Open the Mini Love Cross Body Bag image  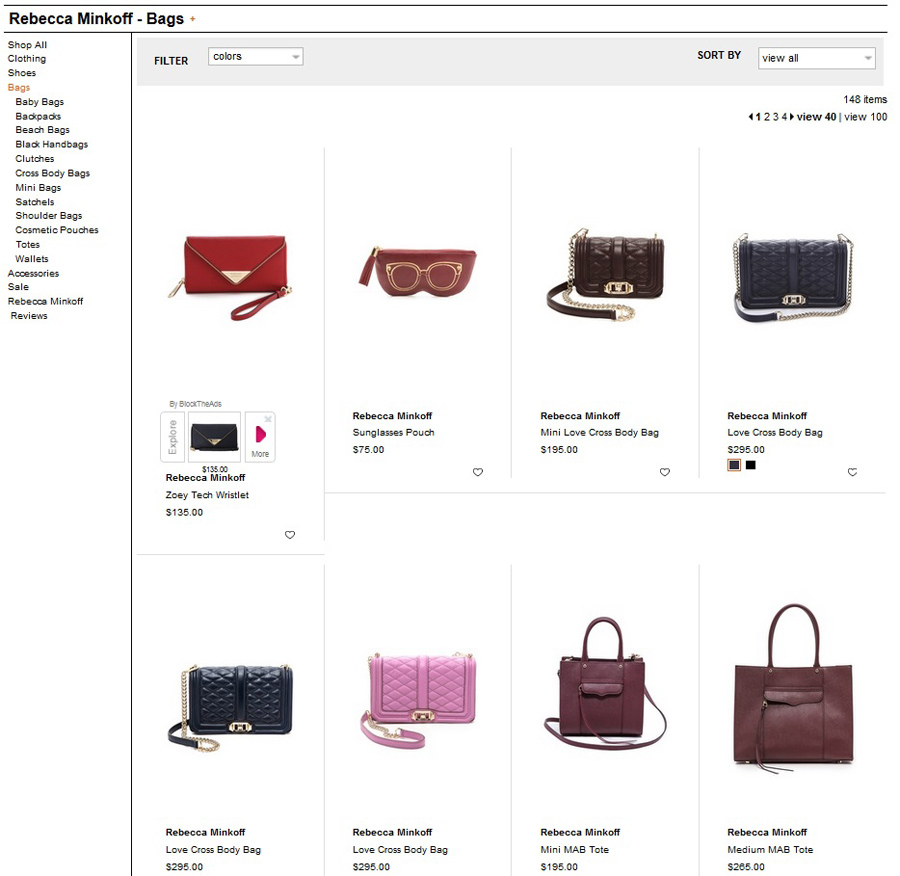coord(606,274)
